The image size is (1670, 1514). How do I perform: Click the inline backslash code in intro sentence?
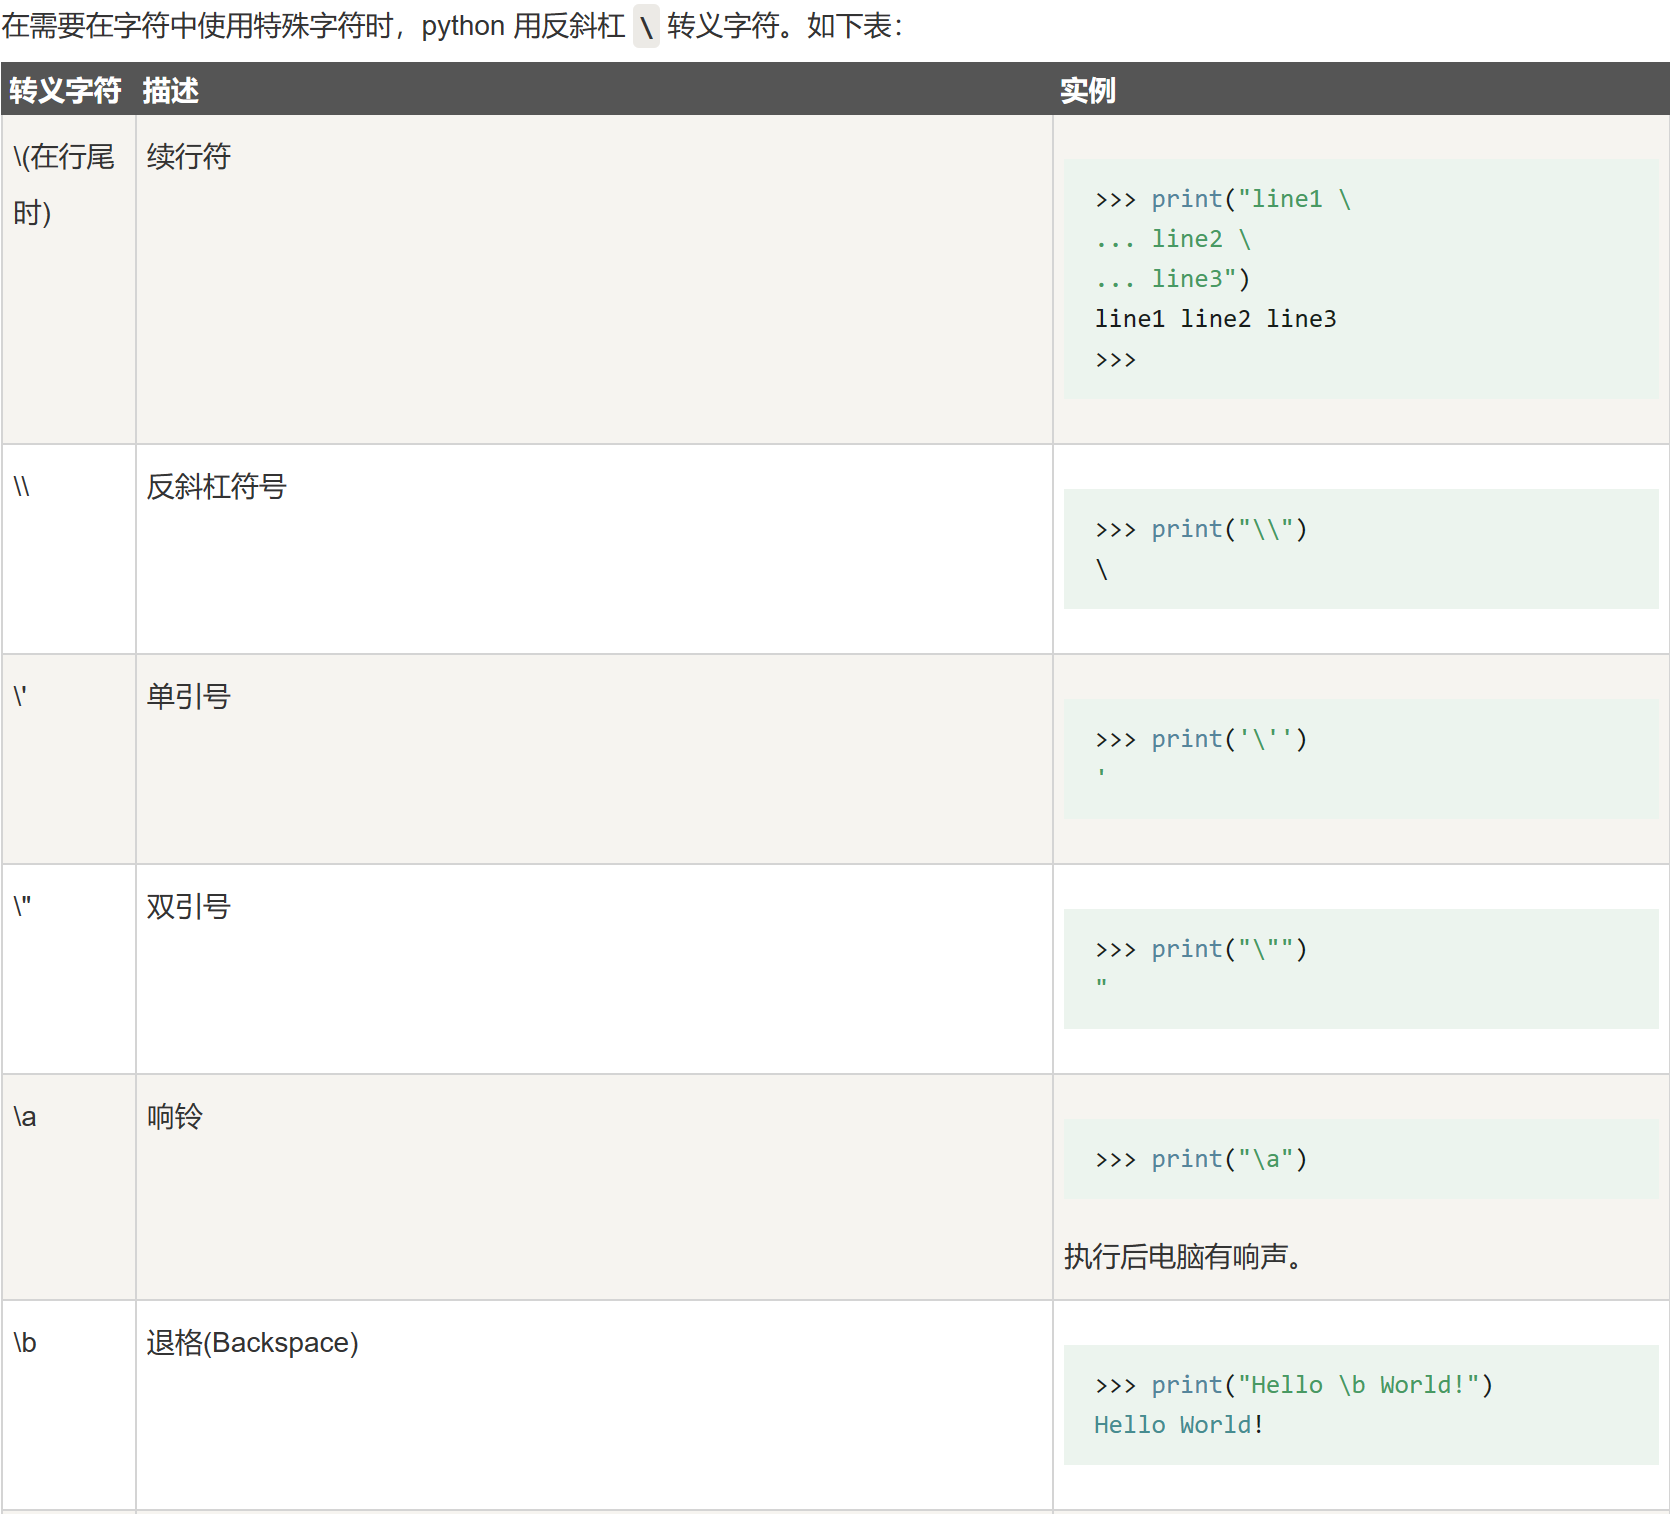pos(647,27)
